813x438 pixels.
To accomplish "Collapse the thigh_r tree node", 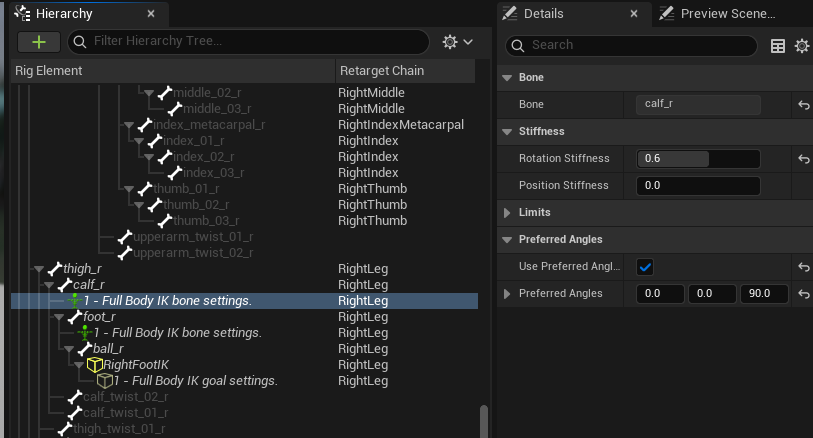I will [39, 269].
